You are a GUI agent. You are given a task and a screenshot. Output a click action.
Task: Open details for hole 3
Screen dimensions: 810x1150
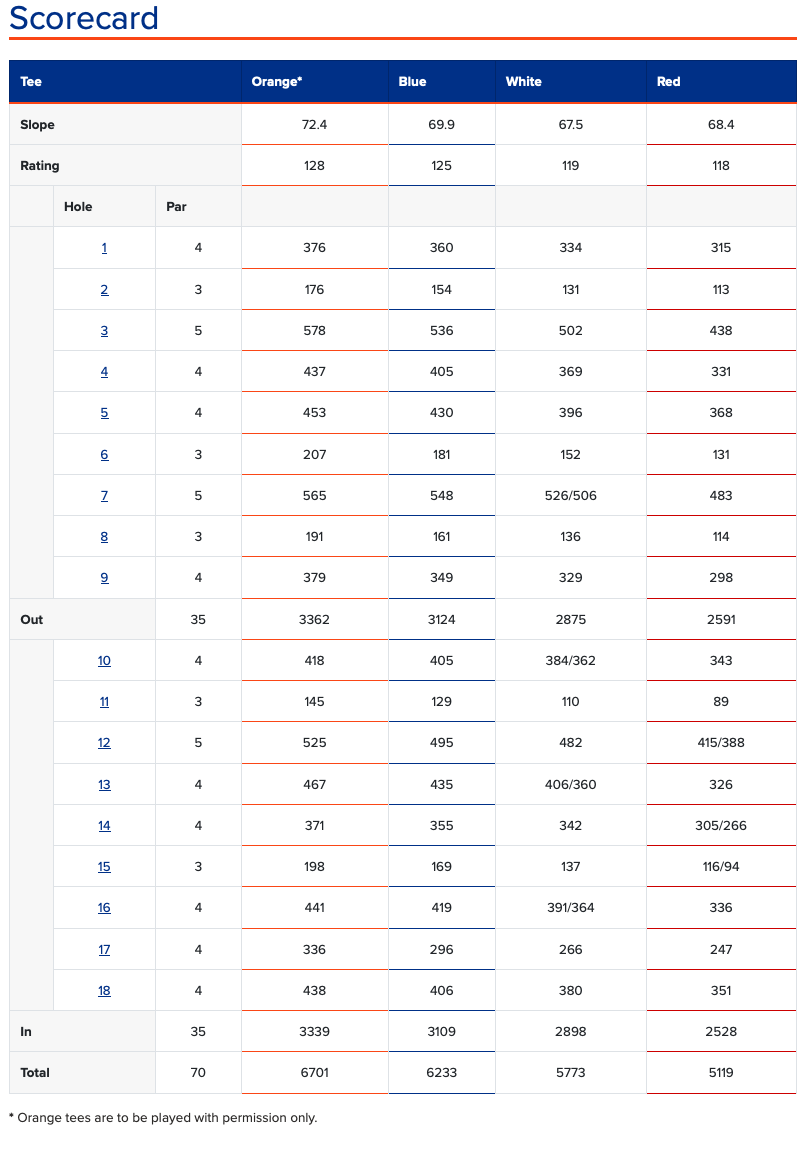click(x=104, y=331)
